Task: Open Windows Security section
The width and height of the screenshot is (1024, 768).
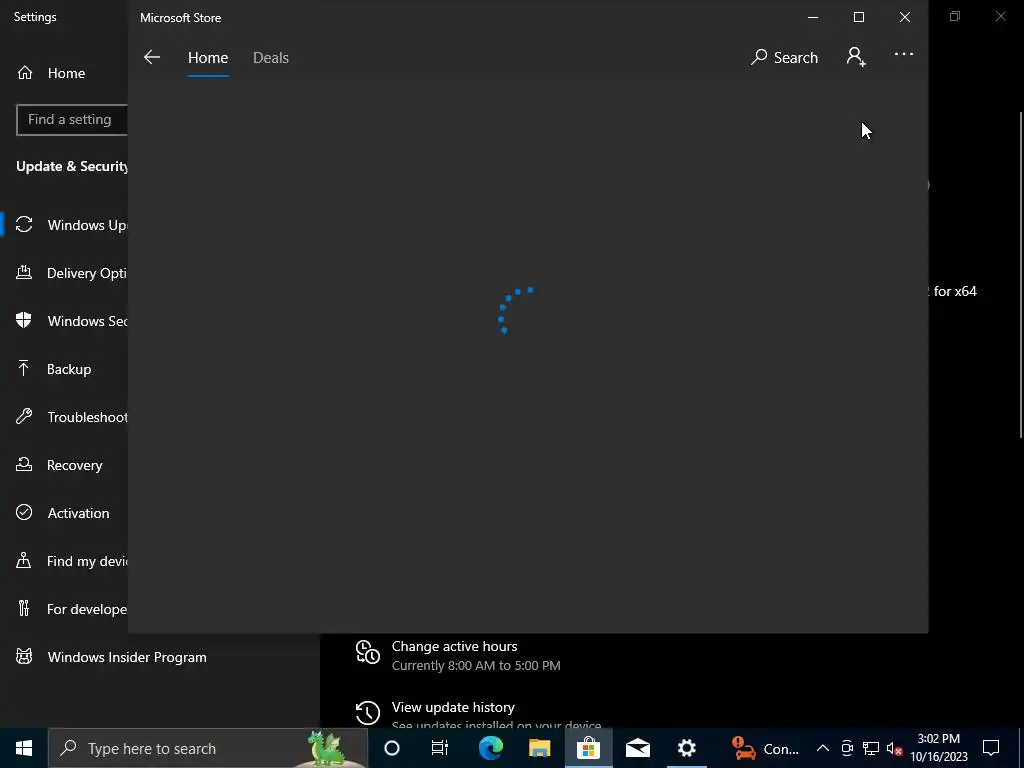Action: click(x=64, y=321)
